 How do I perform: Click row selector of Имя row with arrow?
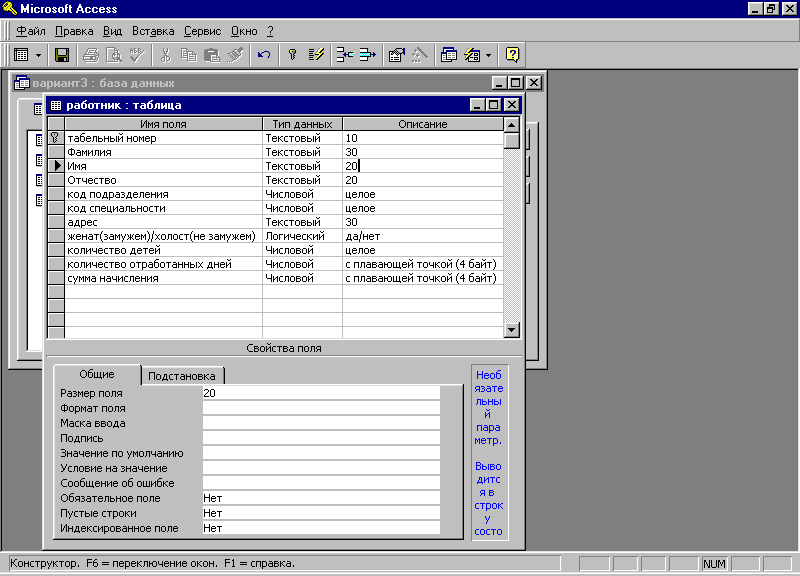click(x=56, y=166)
